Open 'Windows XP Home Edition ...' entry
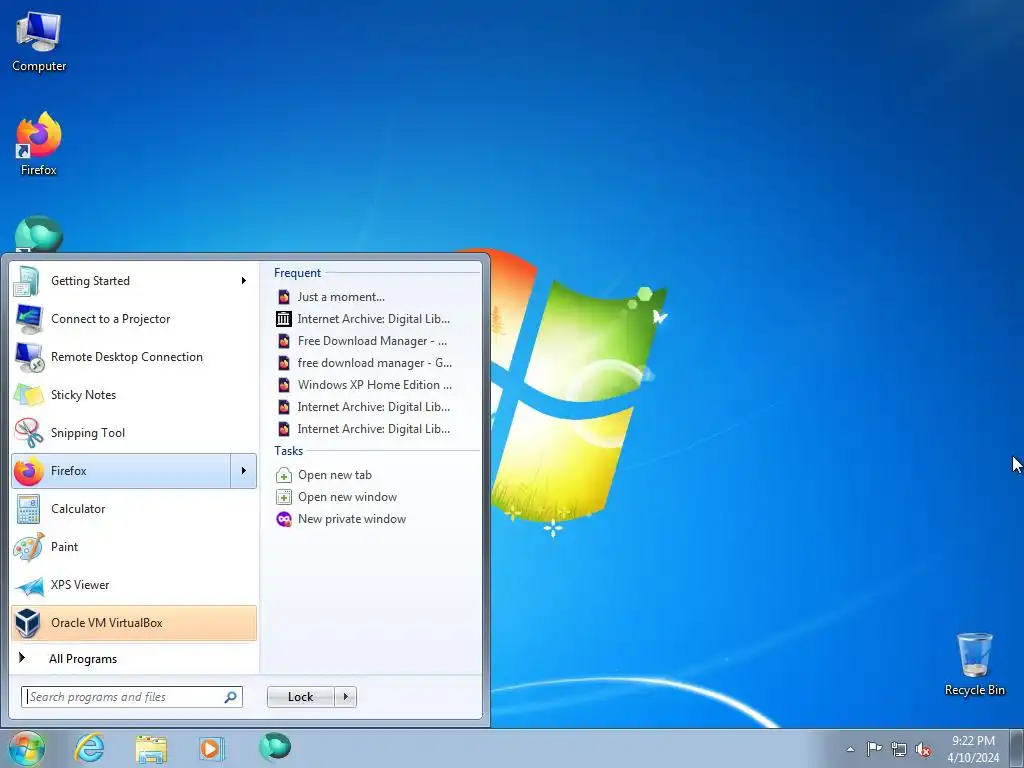 point(376,385)
